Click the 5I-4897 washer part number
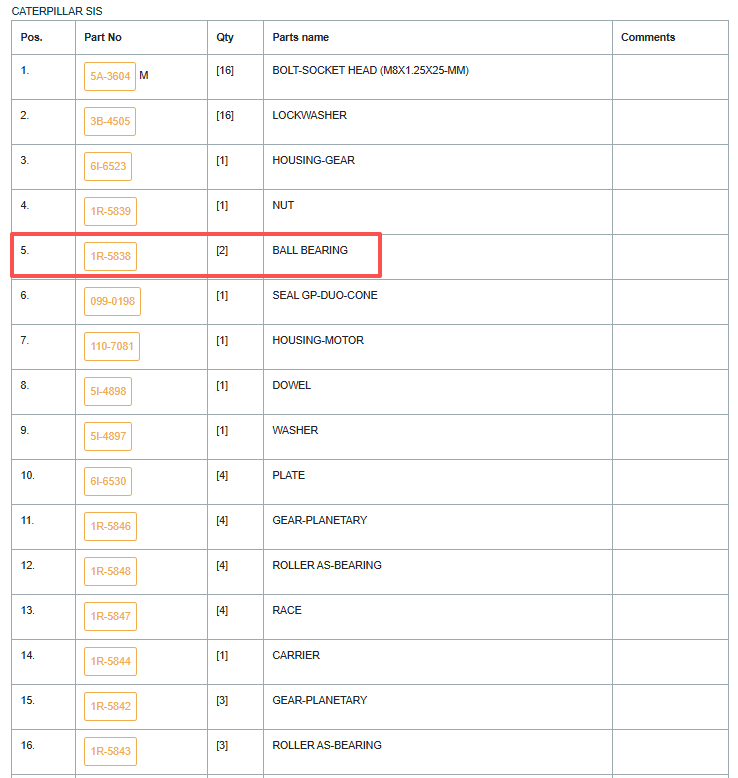738x778 pixels. [x=108, y=436]
